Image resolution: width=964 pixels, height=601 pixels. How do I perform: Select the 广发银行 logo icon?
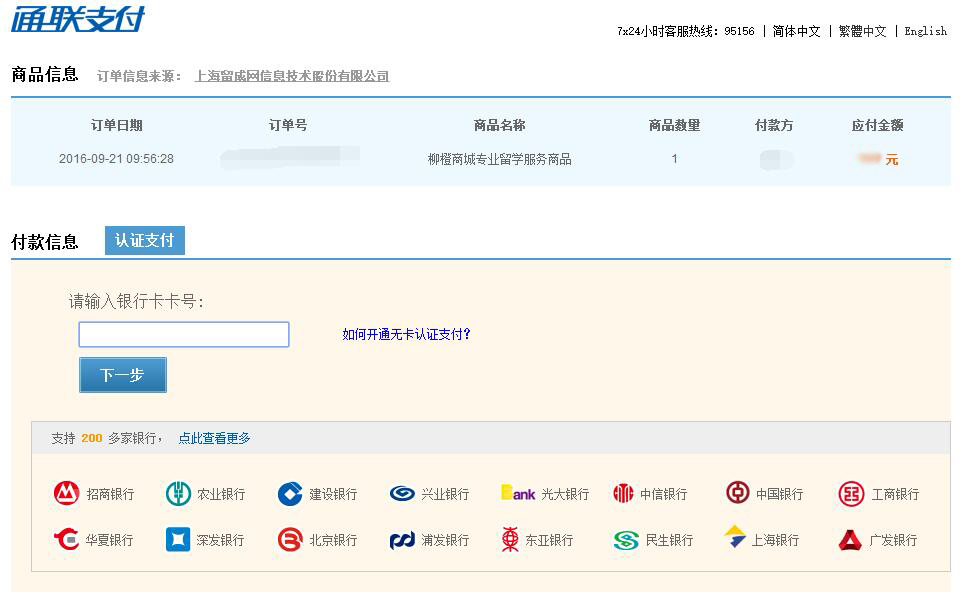[x=850, y=540]
